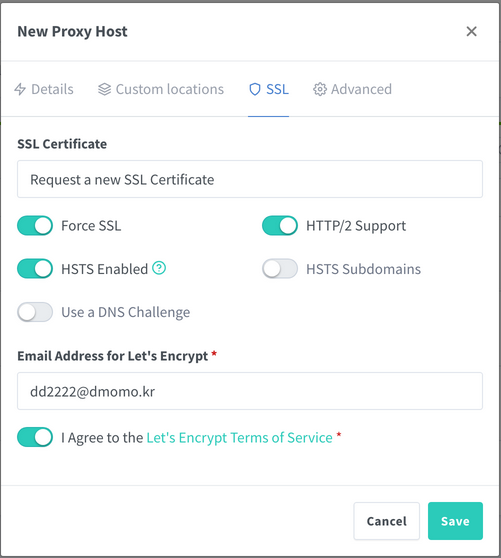This screenshot has width=501, height=558.
Task: Open the HSTS help question mark icon
Action: click(x=159, y=268)
